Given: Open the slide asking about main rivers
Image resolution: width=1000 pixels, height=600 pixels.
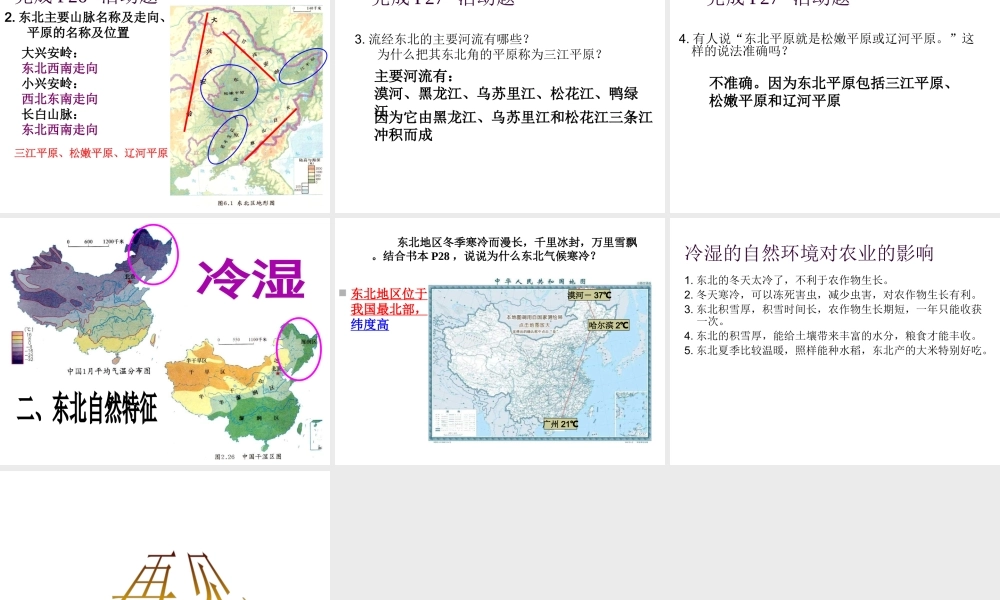Looking at the screenshot, I should pos(499,106).
